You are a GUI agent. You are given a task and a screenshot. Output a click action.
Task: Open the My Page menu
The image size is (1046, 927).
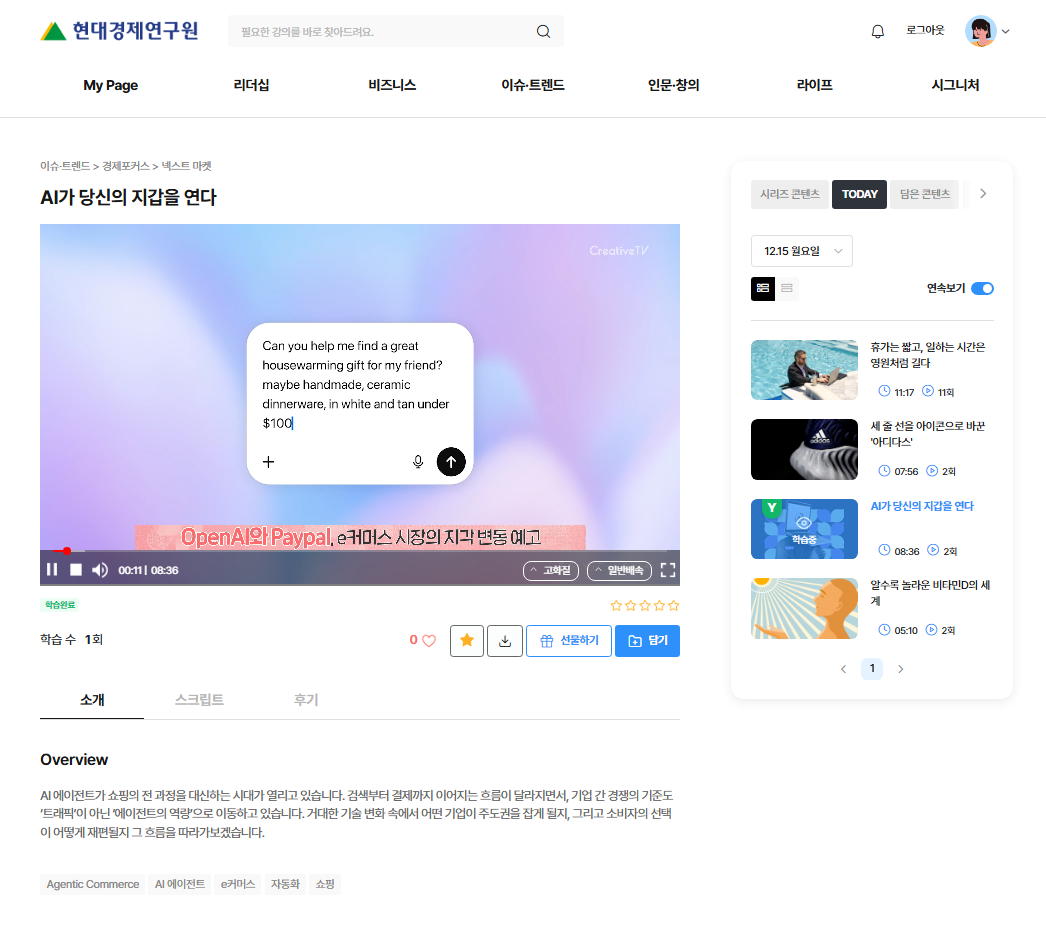111,85
